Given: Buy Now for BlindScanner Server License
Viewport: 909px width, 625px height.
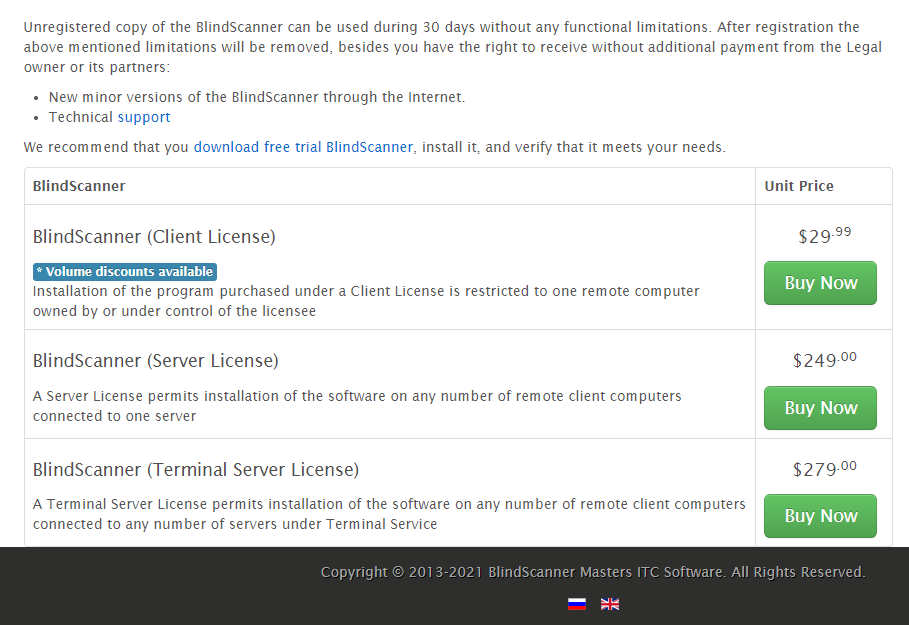Looking at the screenshot, I should point(820,408).
